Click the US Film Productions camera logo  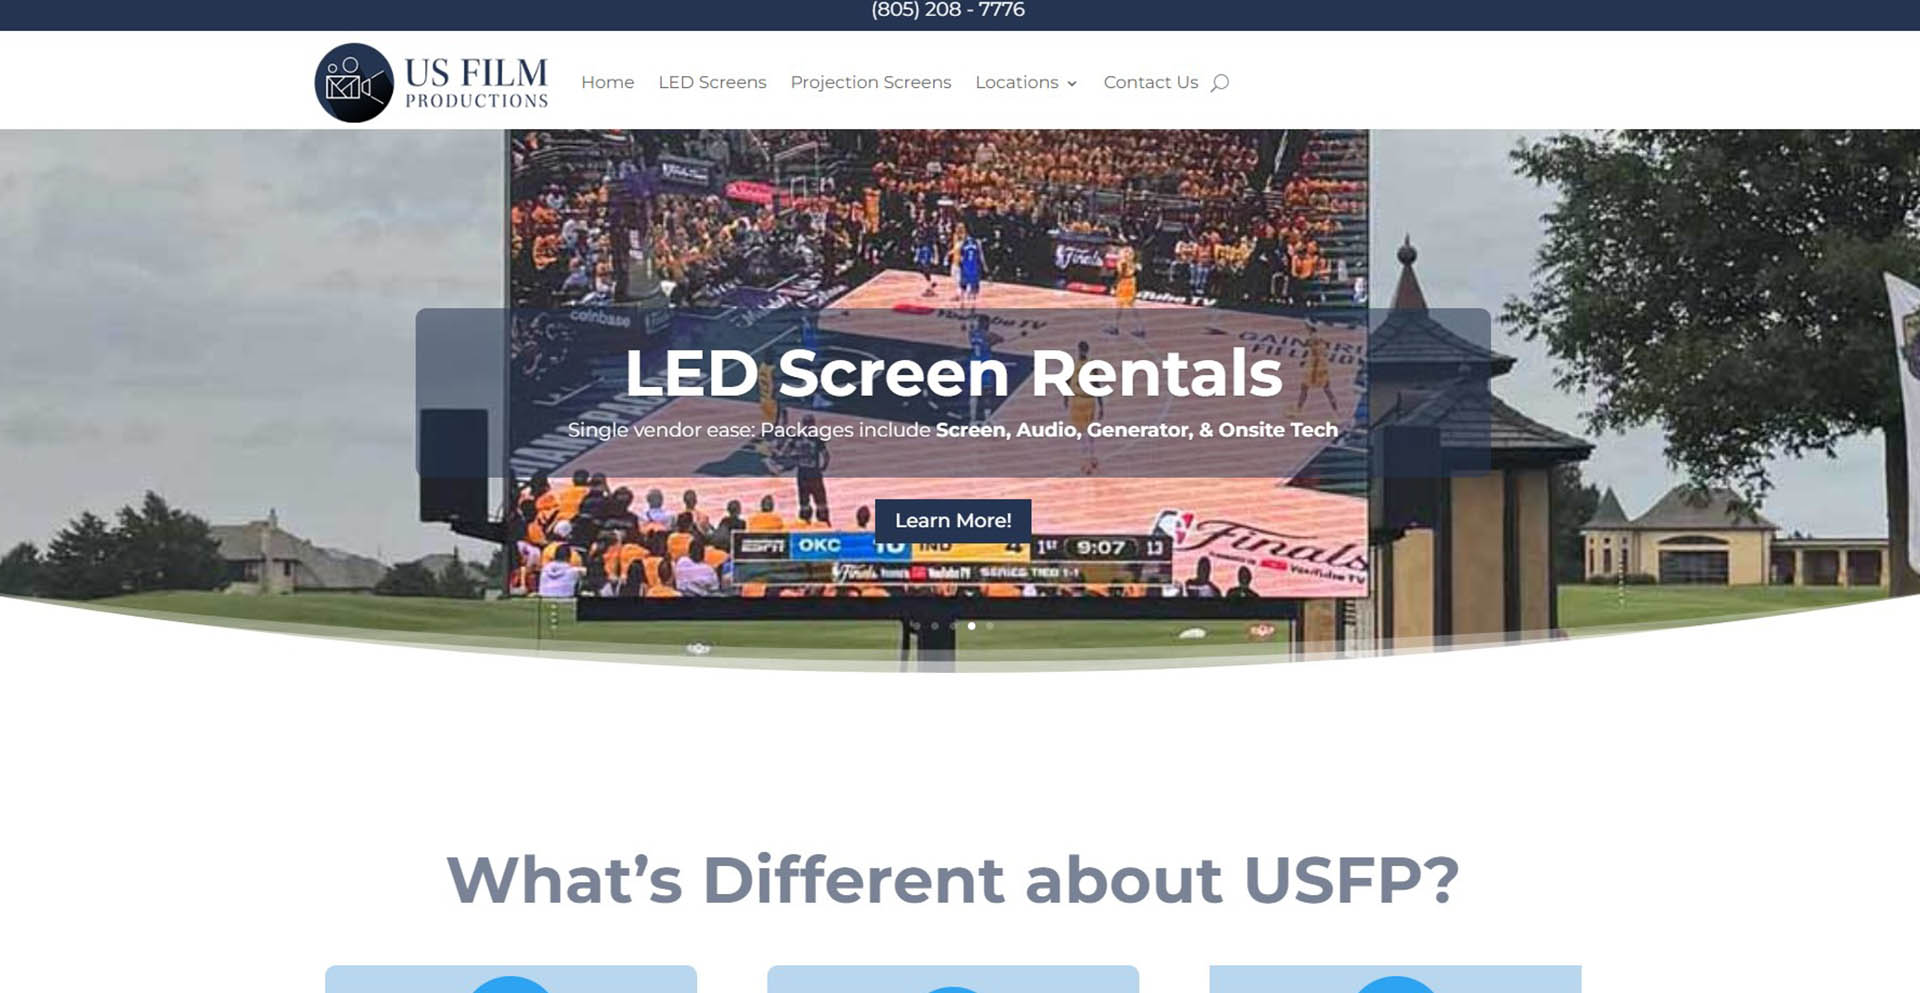pyautogui.click(x=431, y=83)
